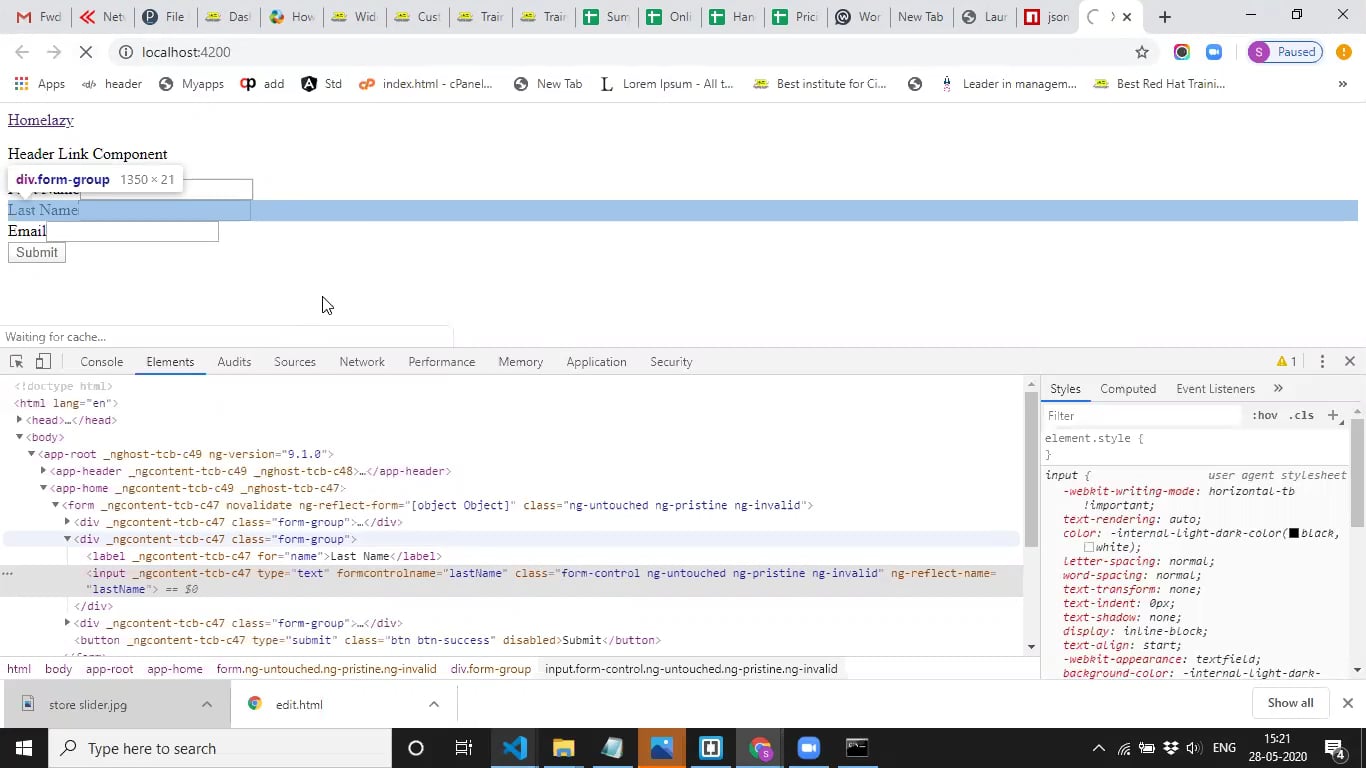Image resolution: width=1366 pixels, height=768 pixels.
Task: Open Visual Studio Code from the taskbar
Action: pos(515,748)
